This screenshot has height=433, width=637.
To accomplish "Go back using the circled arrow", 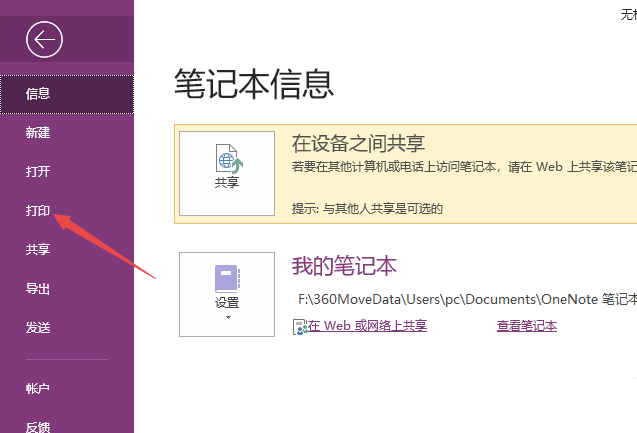I will click(x=44, y=39).
